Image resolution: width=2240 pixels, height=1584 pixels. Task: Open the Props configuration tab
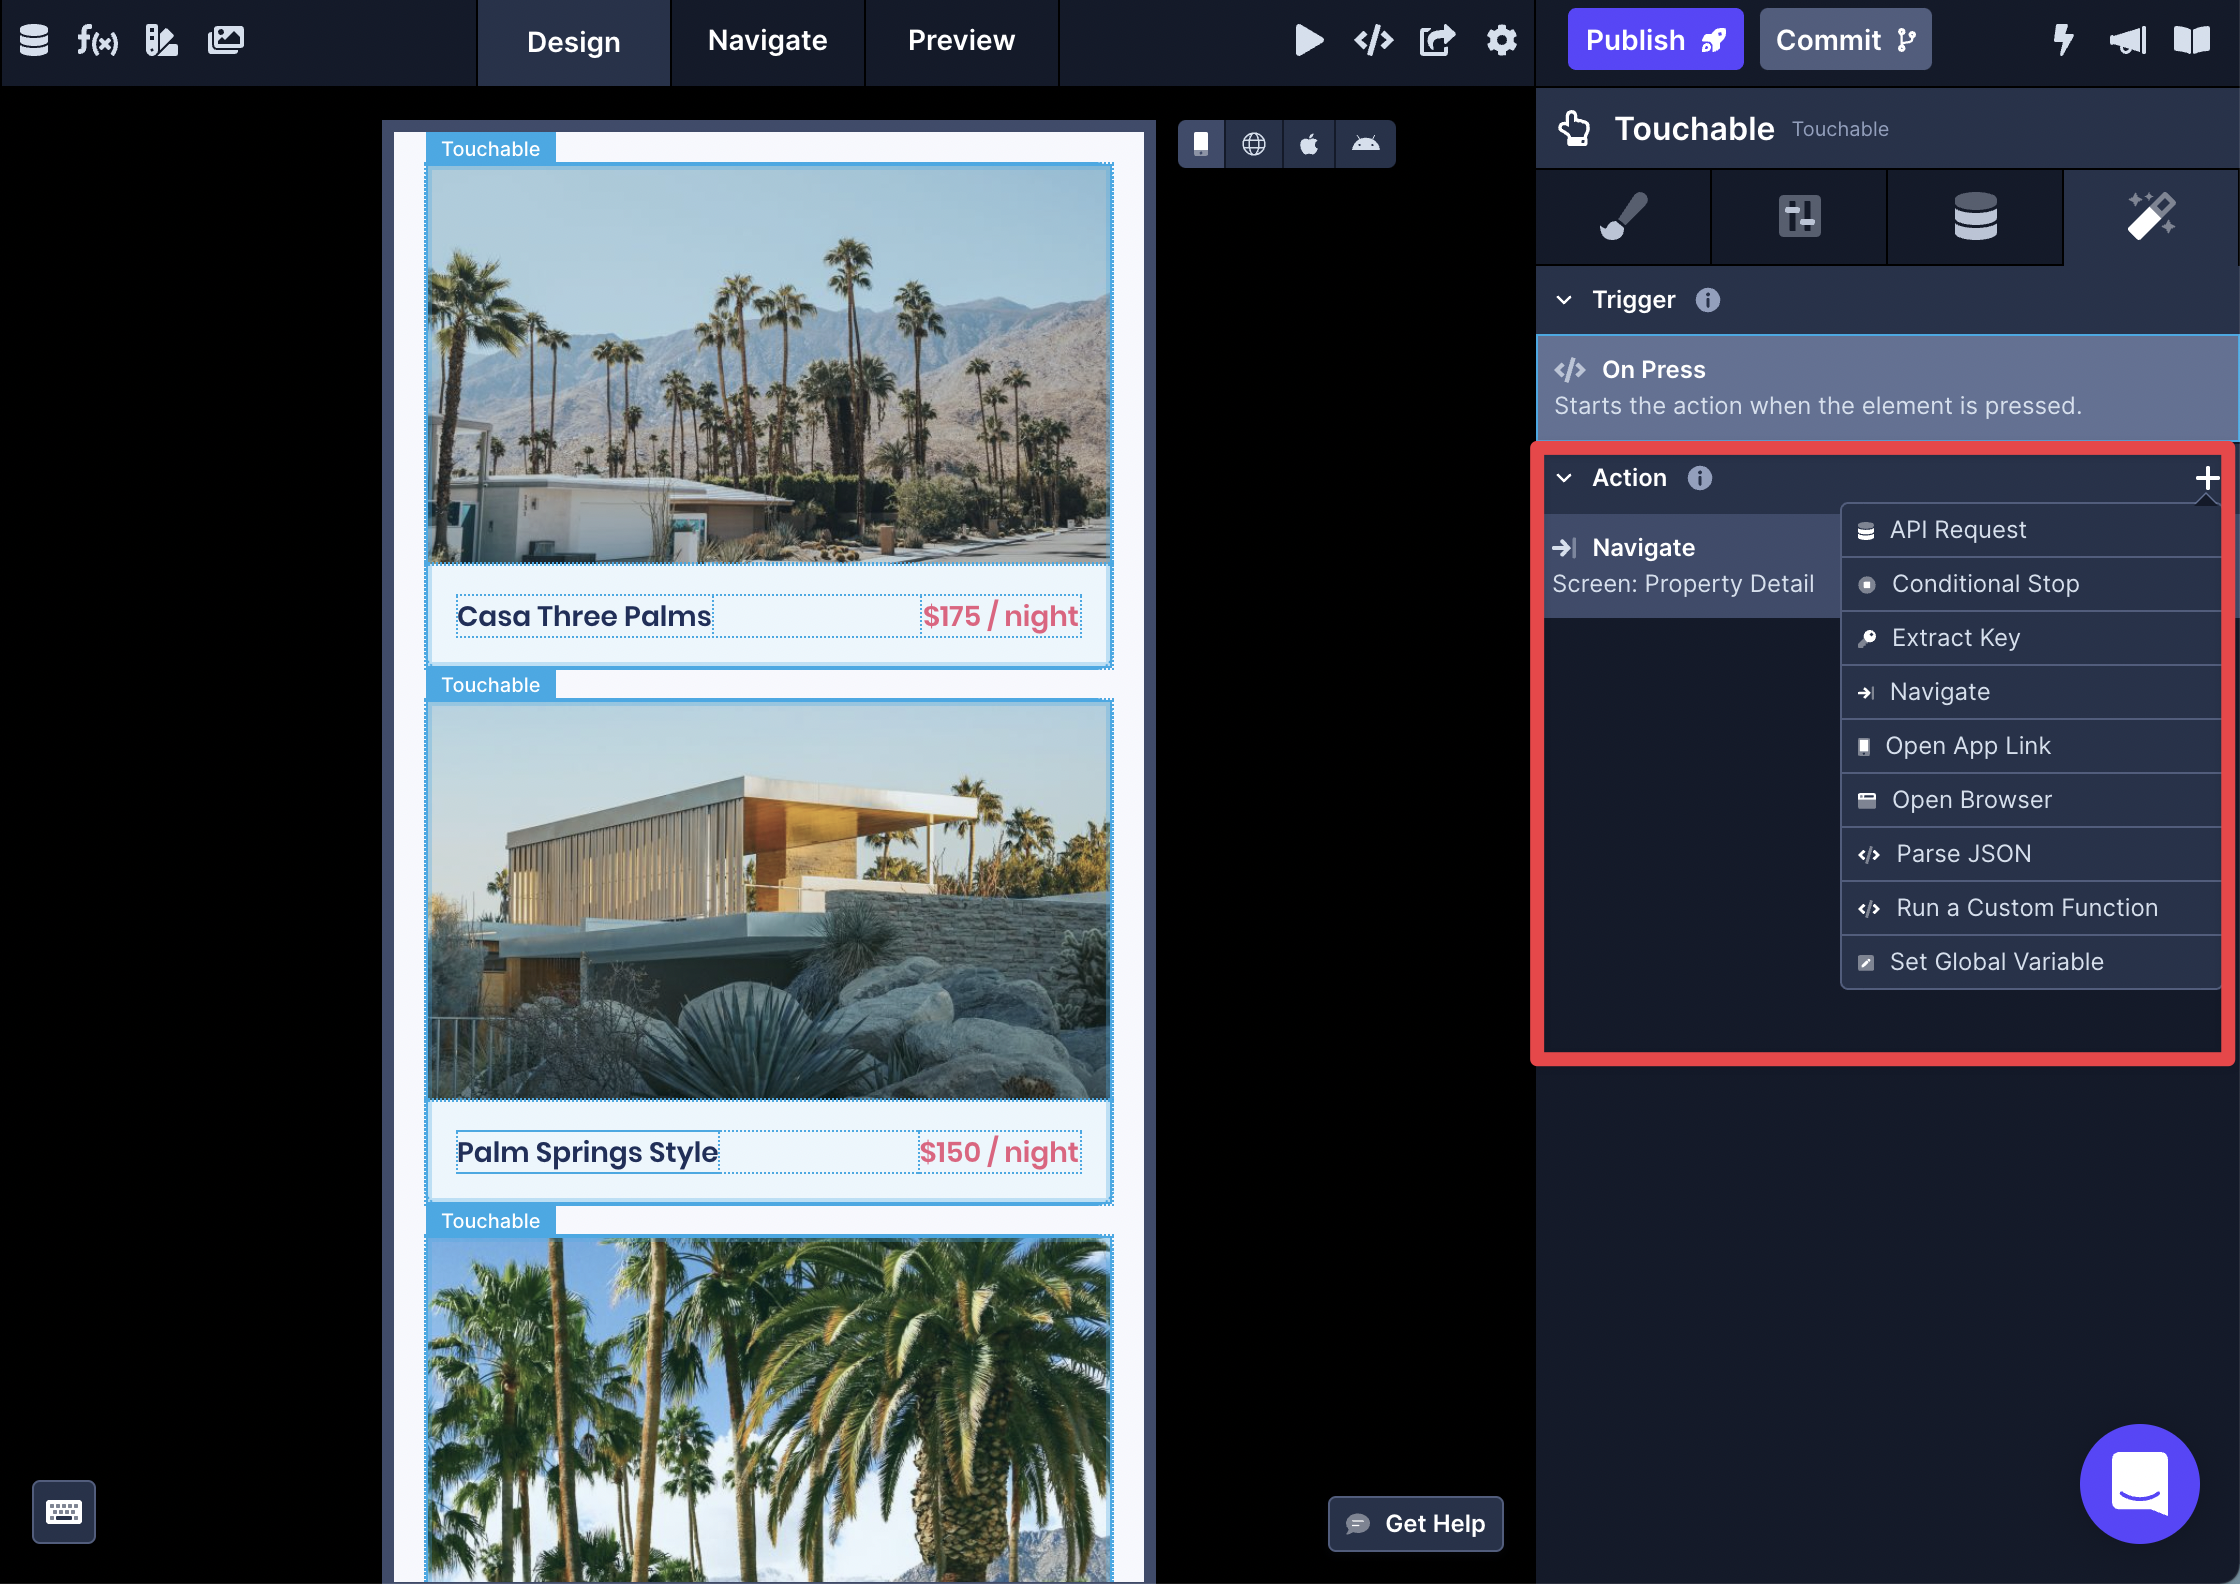1799,217
